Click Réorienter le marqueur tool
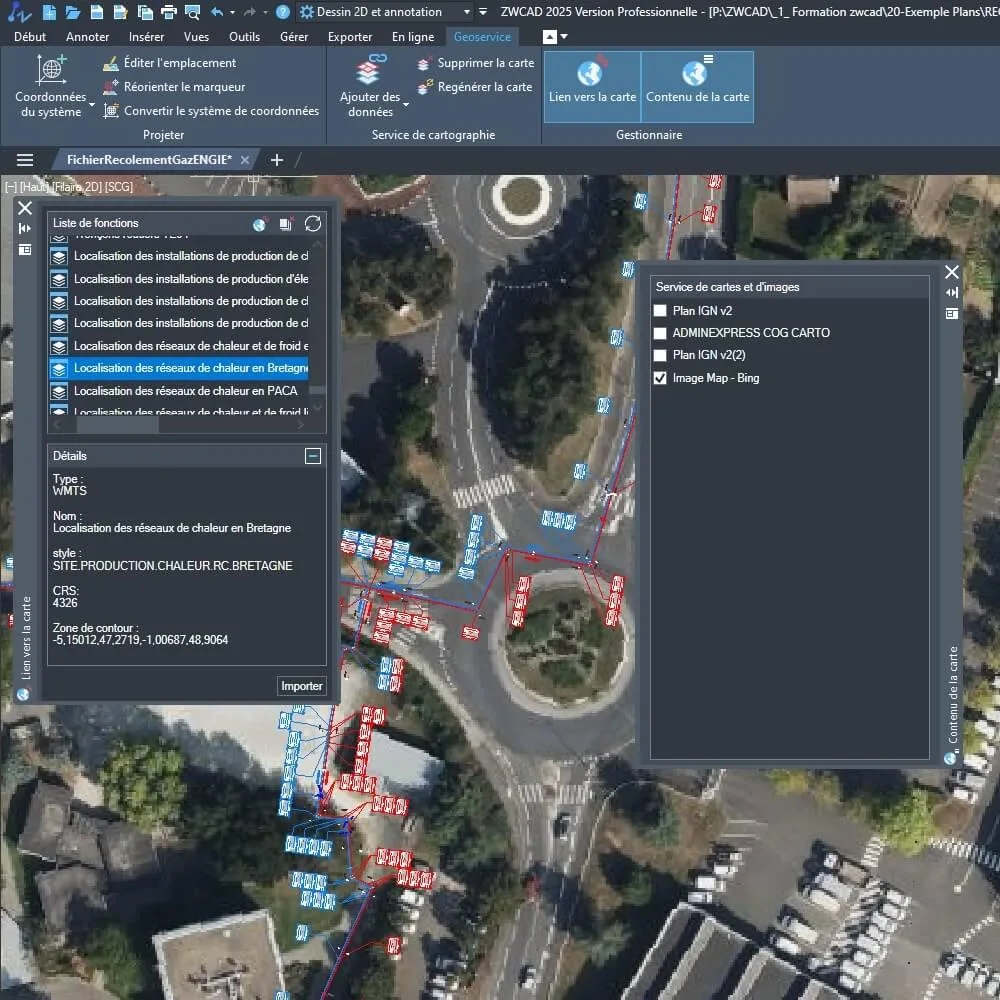The image size is (1000, 1000). 173,87
